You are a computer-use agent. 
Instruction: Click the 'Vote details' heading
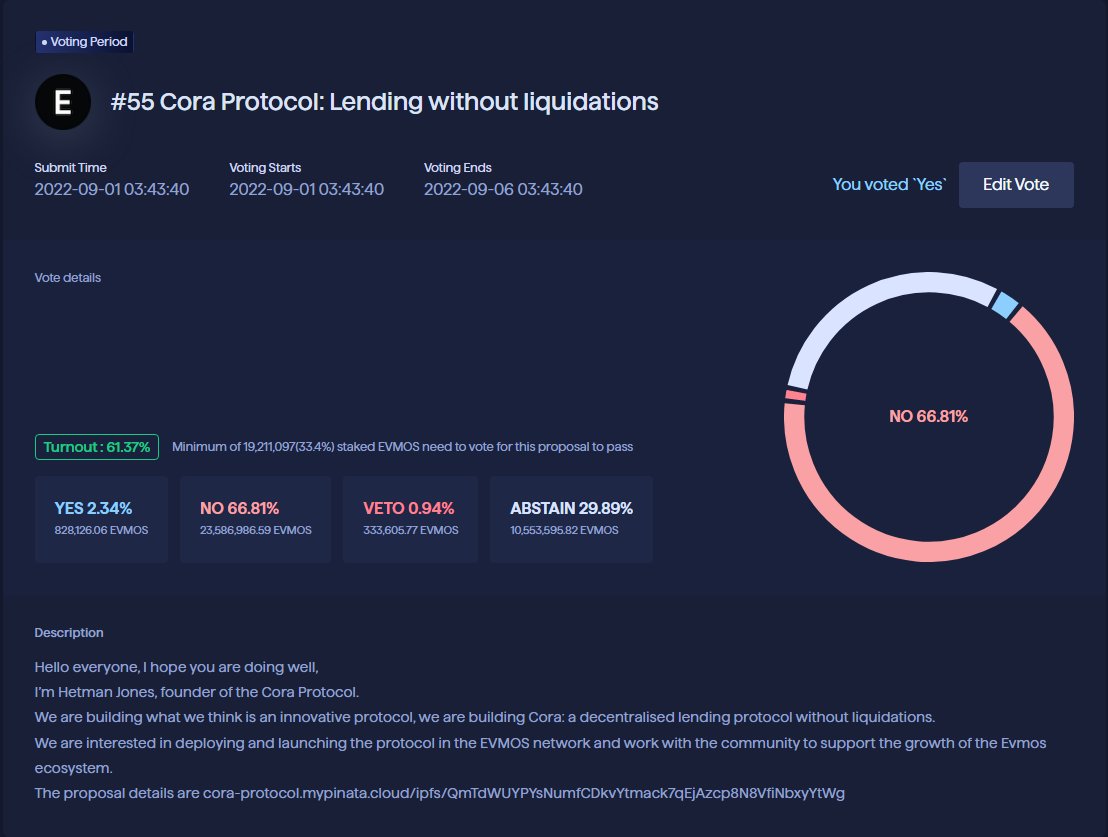pos(68,278)
